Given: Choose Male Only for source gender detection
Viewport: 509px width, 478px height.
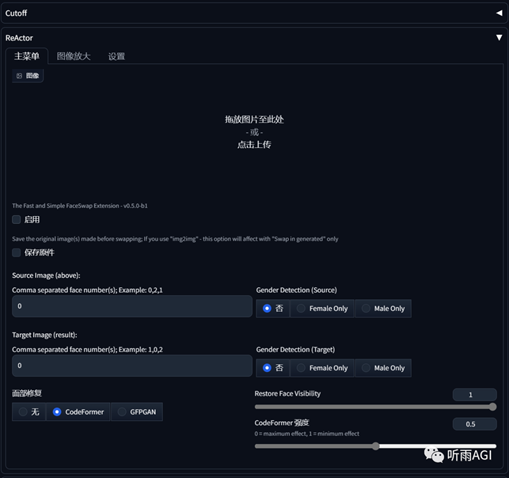Looking at the screenshot, I should (x=383, y=309).
